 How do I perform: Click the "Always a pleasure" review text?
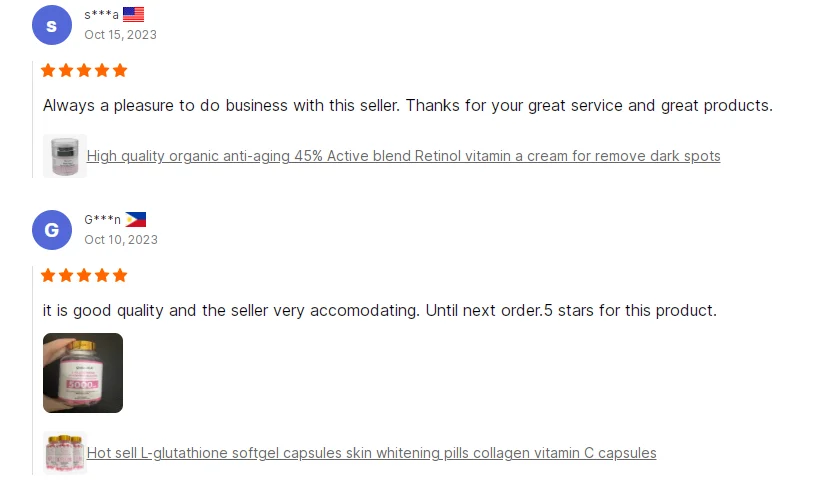(x=407, y=105)
